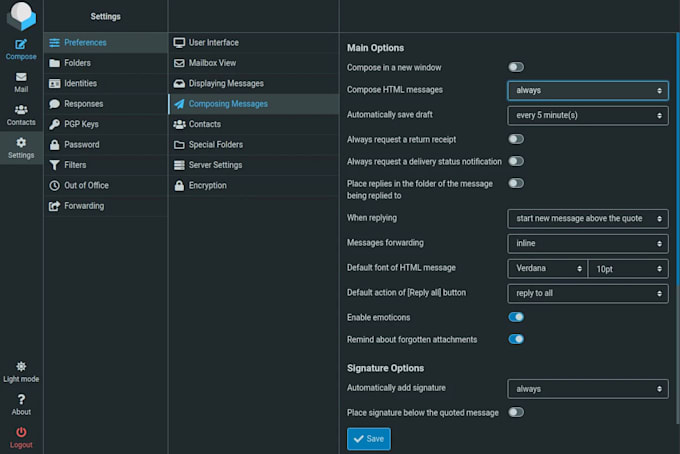This screenshot has height=454, width=680.
Task: Click the "Automatically save draft" label
Action: click(389, 114)
